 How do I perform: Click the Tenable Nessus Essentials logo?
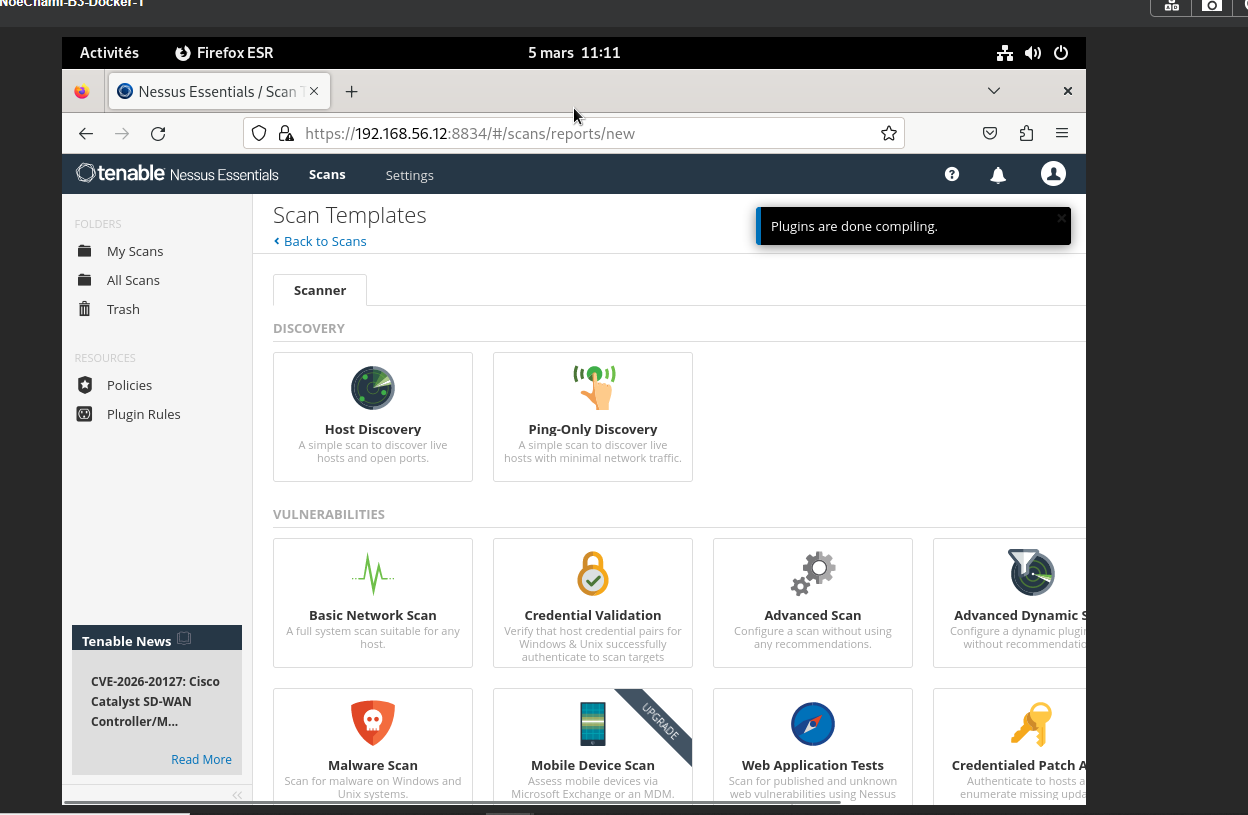[178, 174]
